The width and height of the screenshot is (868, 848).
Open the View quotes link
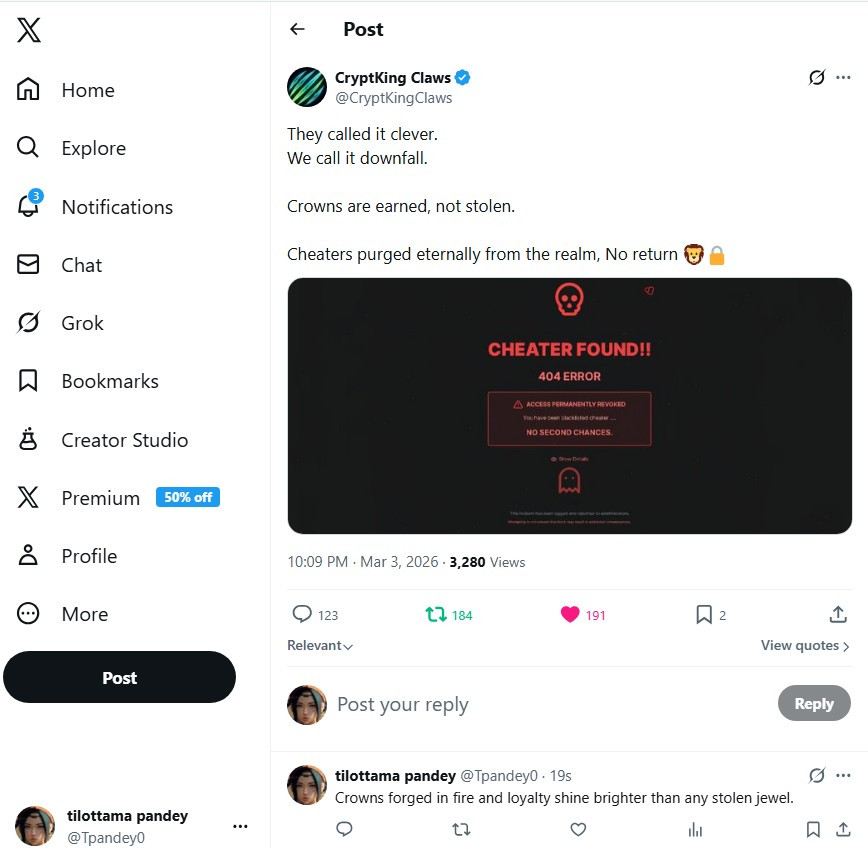click(805, 645)
